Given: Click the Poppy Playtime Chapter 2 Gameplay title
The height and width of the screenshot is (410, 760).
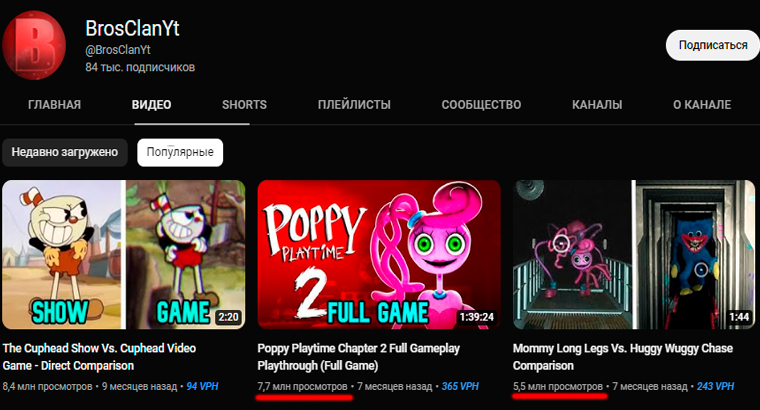Looking at the screenshot, I should (359, 357).
